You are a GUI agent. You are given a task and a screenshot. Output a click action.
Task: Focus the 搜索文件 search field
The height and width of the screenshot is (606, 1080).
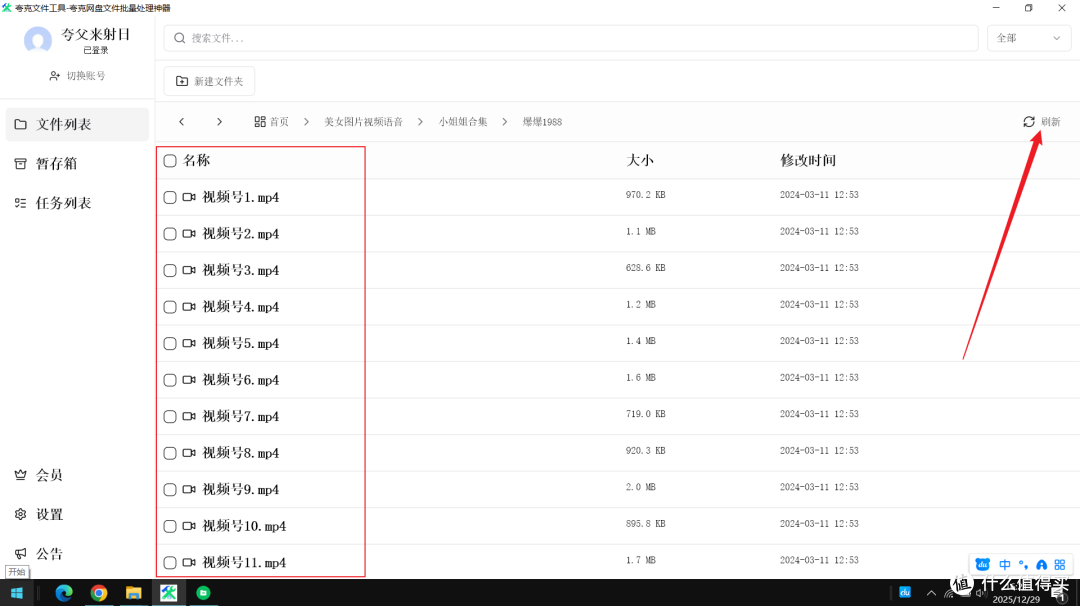[x=571, y=38]
